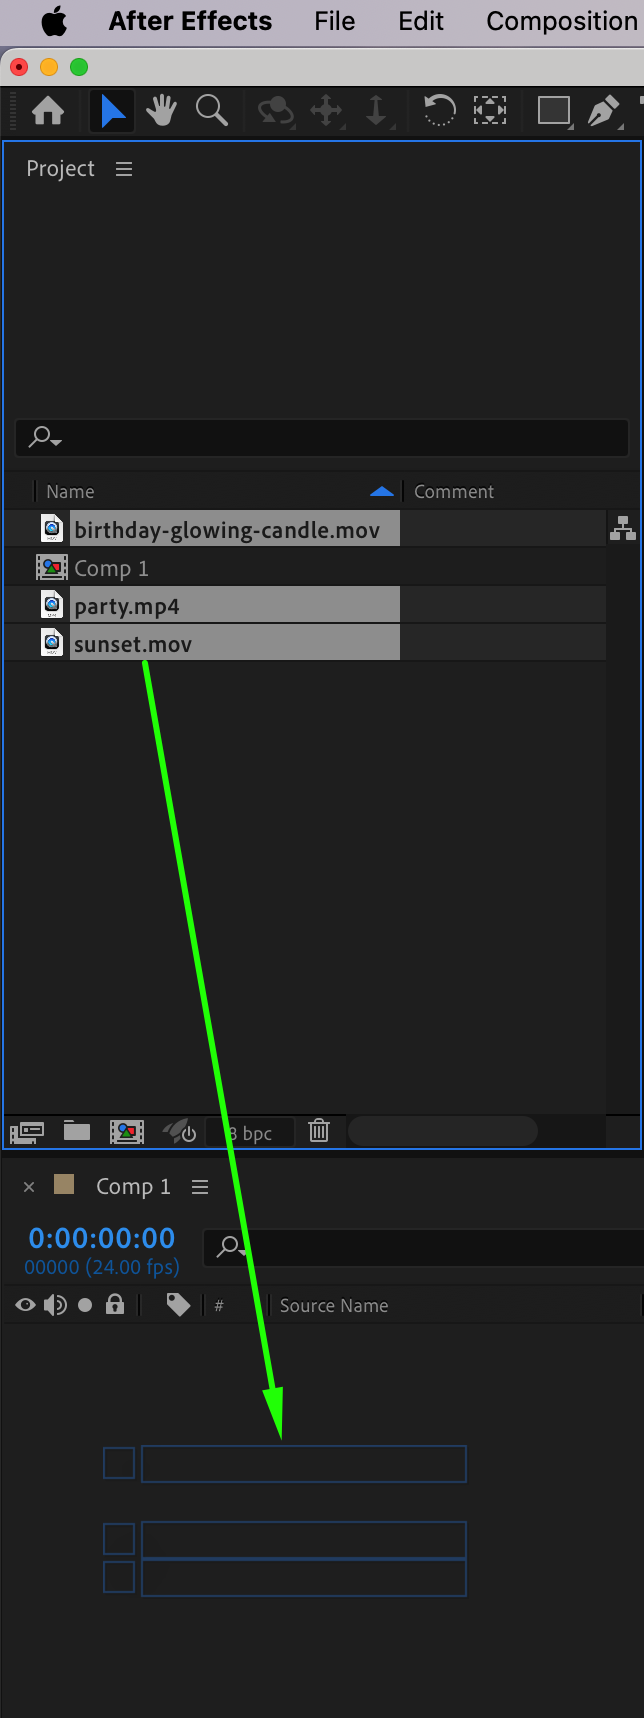This screenshot has width=644, height=1718.
Task: Toggle the audio speaker column header
Action: pyautogui.click(x=55, y=1305)
